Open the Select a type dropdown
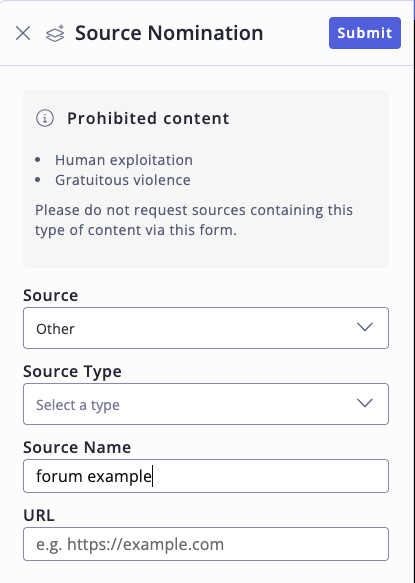The height and width of the screenshot is (583, 415). pos(206,404)
